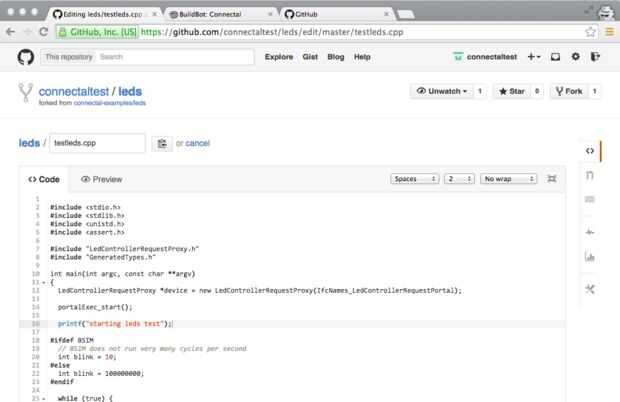The image size is (620, 402).
Task: Collapse code fold arrow at line 25
Action: (43, 398)
